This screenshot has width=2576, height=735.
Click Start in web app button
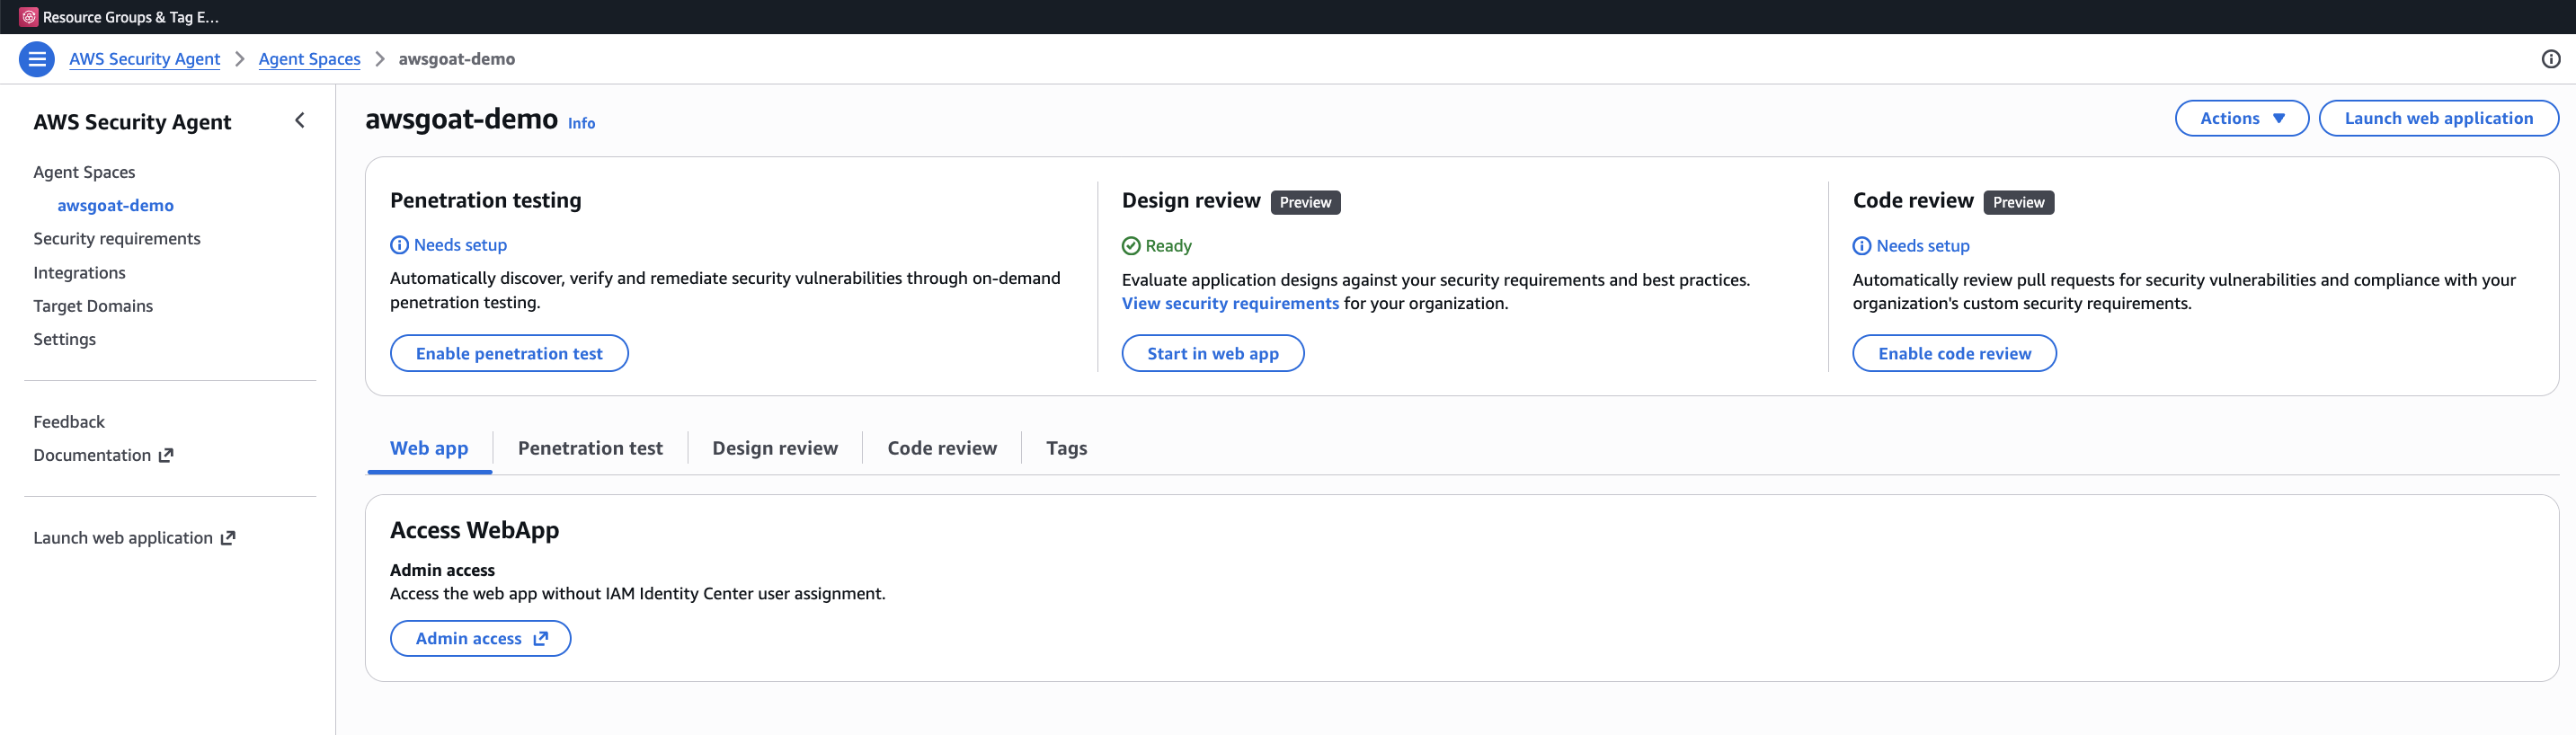[x=1212, y=353]
